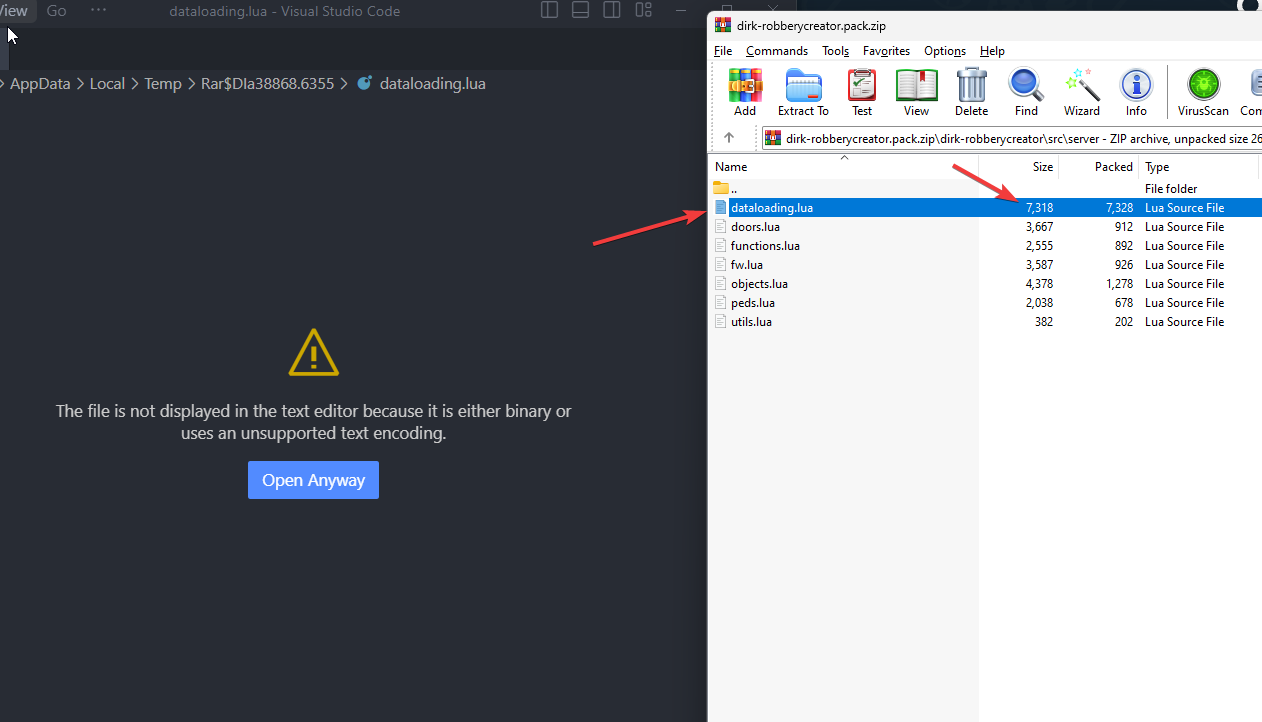Open the VS Code View menu

[13, 11]
